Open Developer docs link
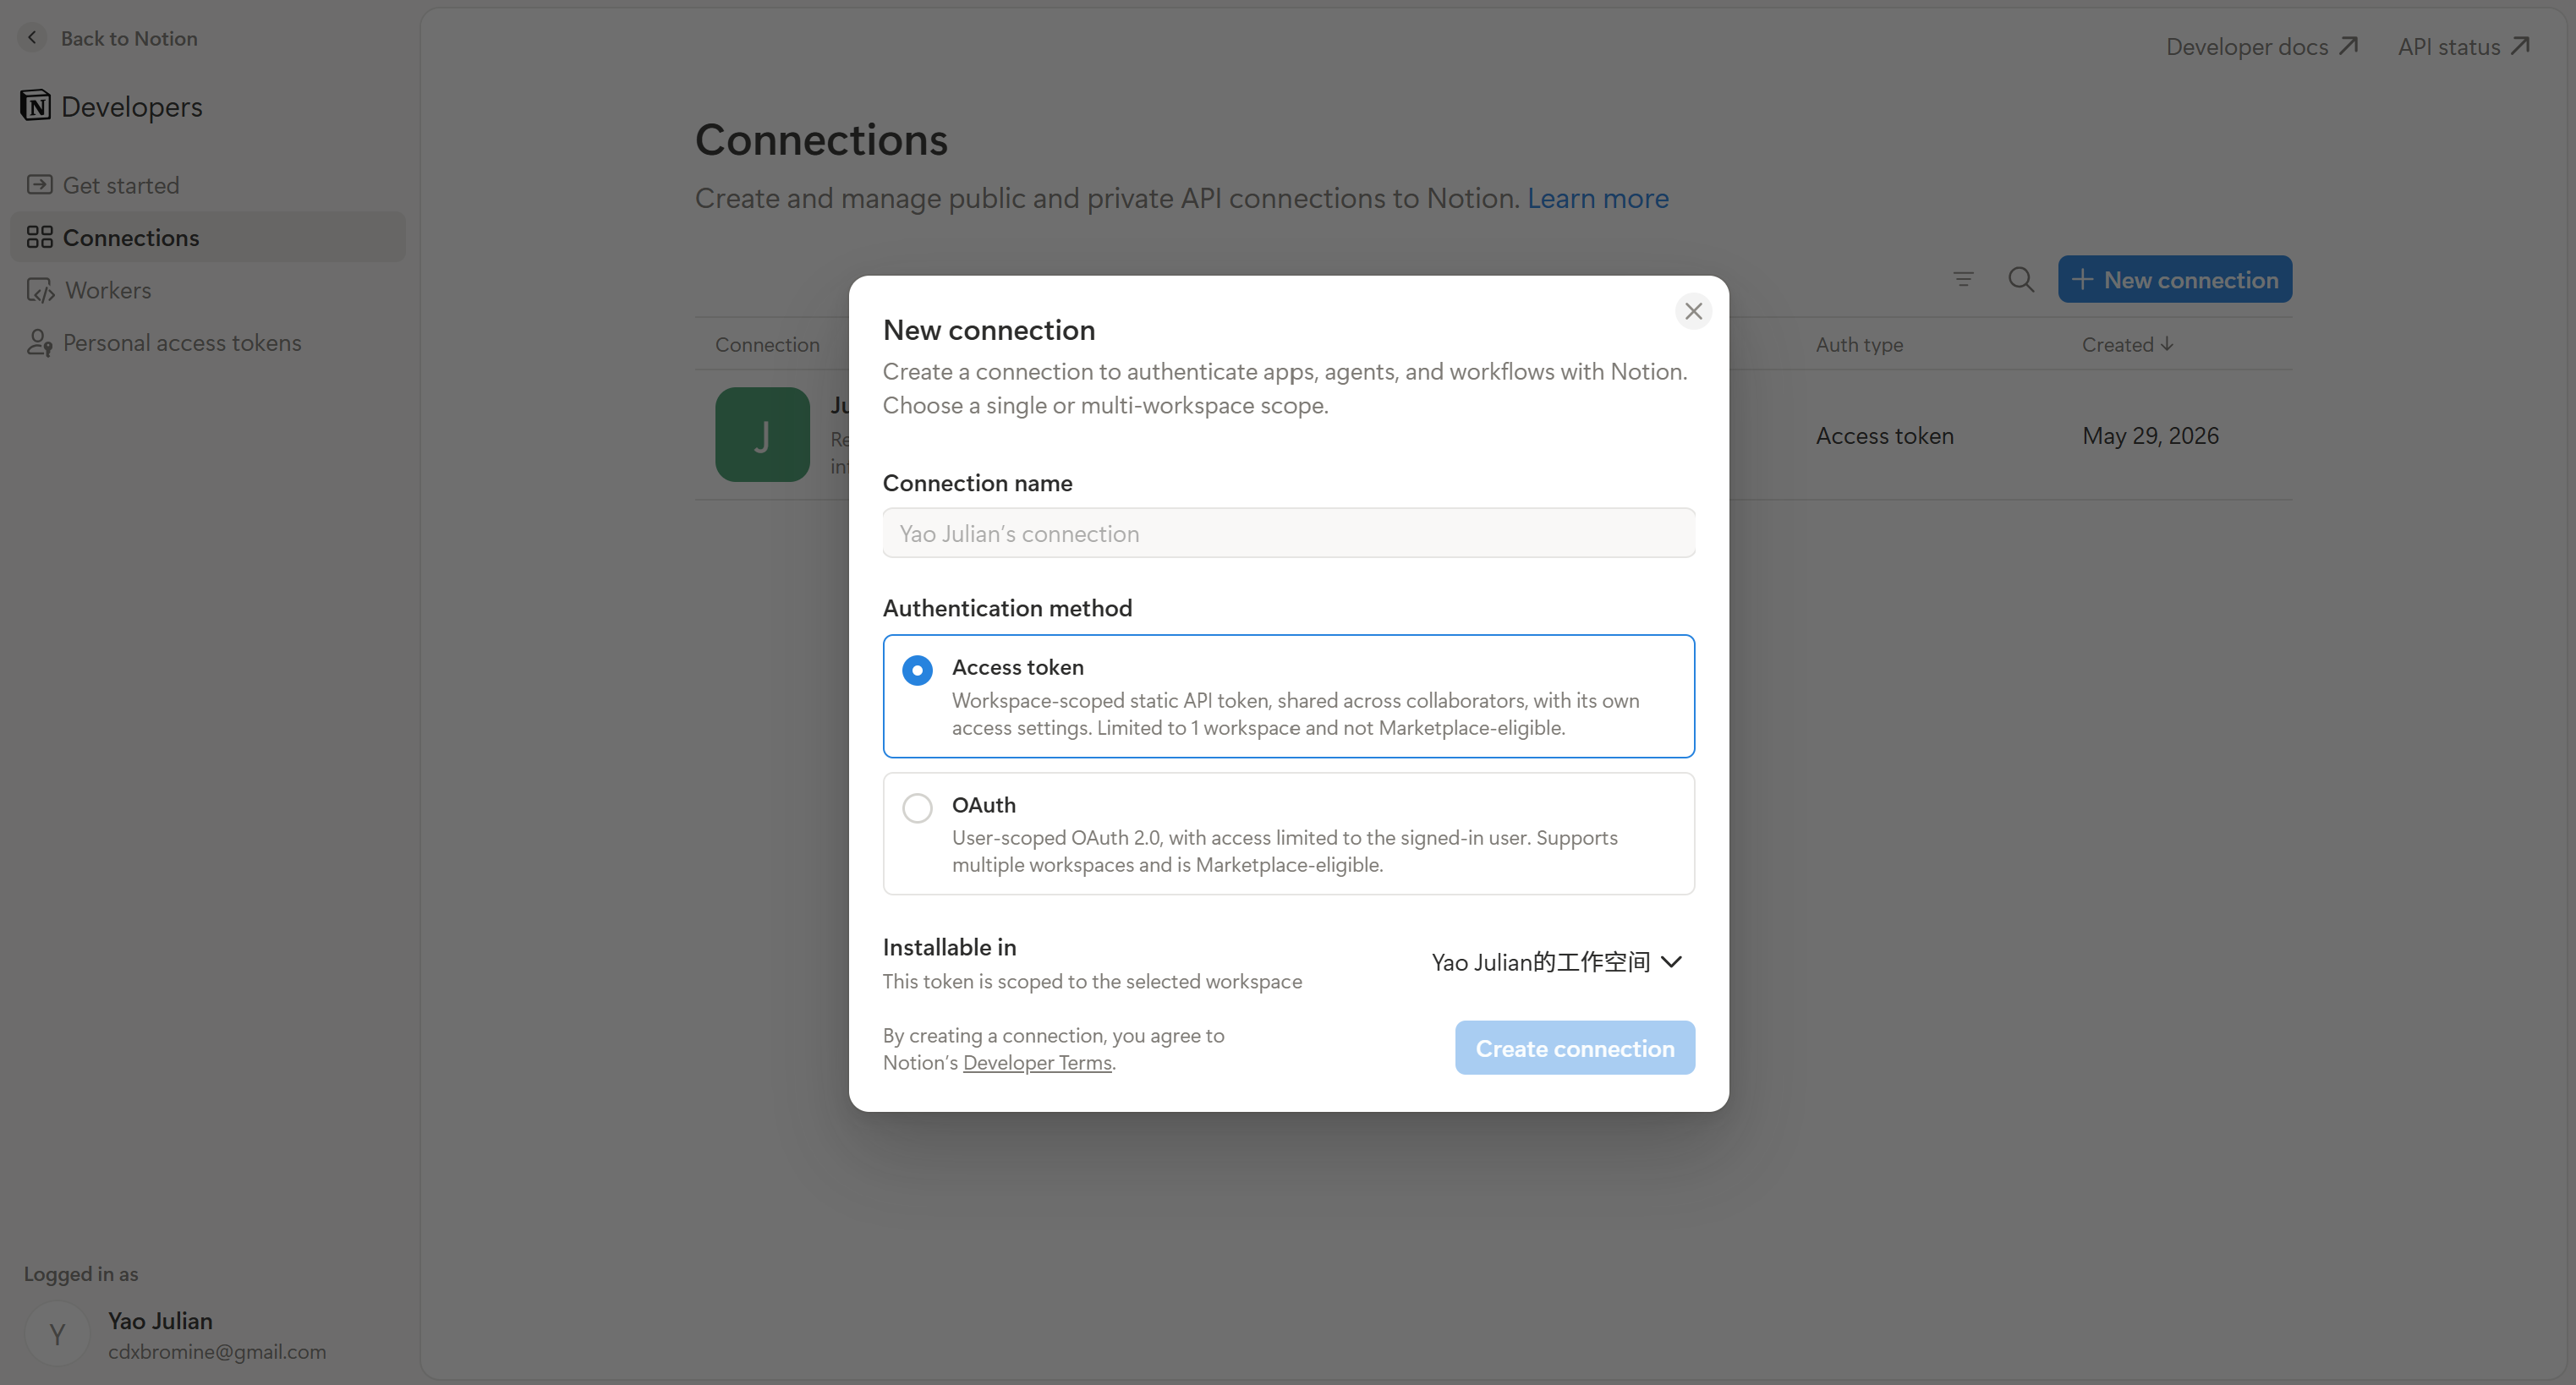This screenshot has width=2576, height=1385. click(2262, 46)
